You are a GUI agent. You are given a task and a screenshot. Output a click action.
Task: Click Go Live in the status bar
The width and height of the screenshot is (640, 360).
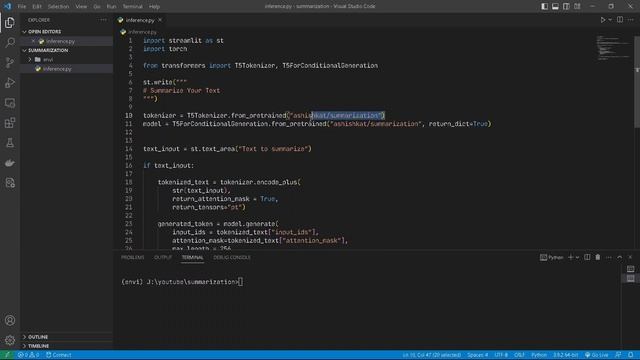coord(597,355)
